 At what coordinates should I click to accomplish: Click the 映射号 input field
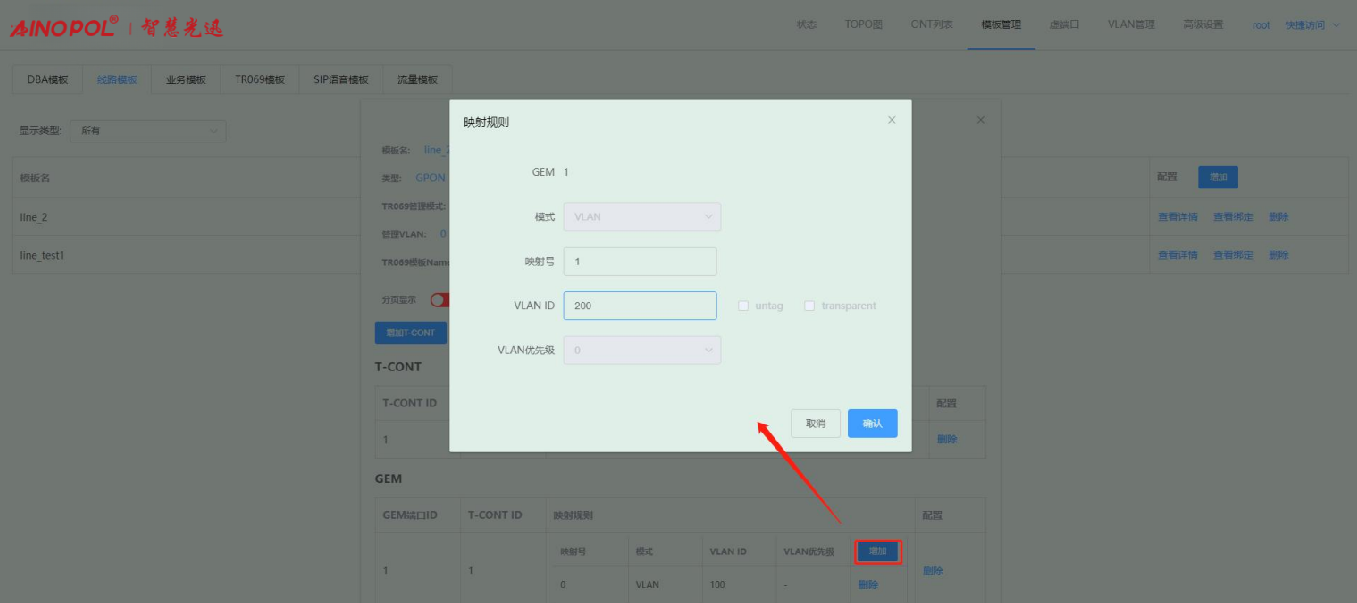pos(640,261)
